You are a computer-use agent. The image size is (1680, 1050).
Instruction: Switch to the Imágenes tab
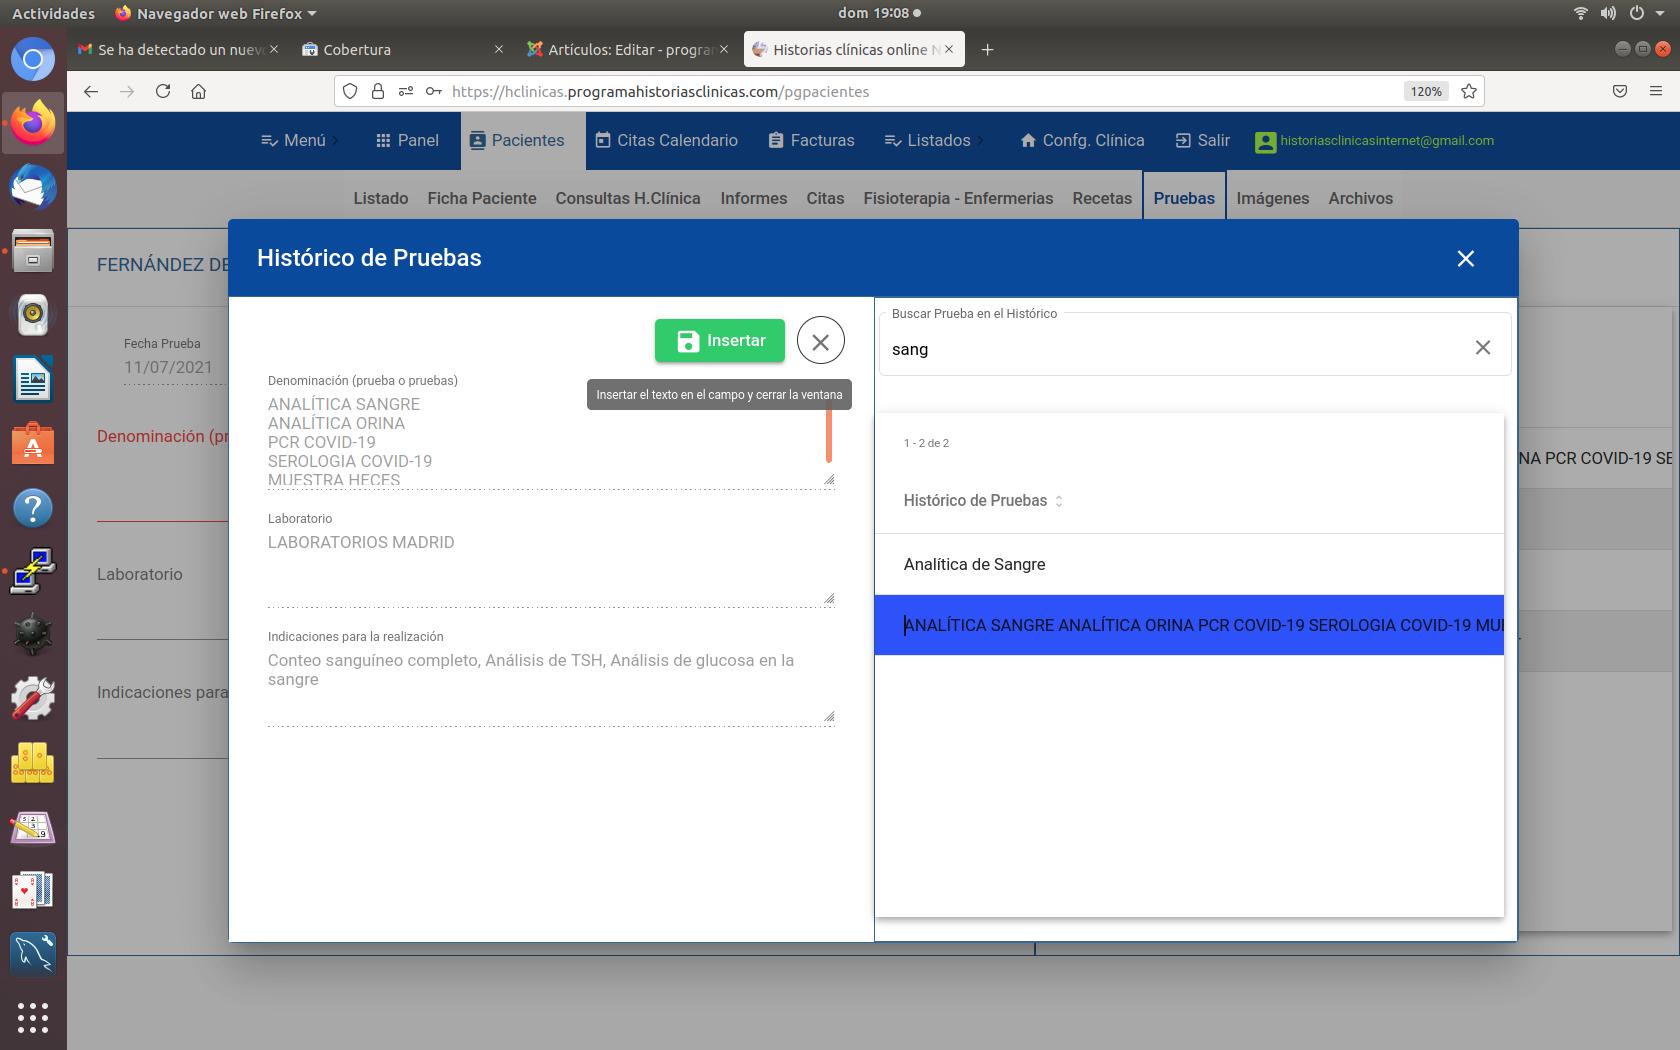click(x=1272, y=198)
